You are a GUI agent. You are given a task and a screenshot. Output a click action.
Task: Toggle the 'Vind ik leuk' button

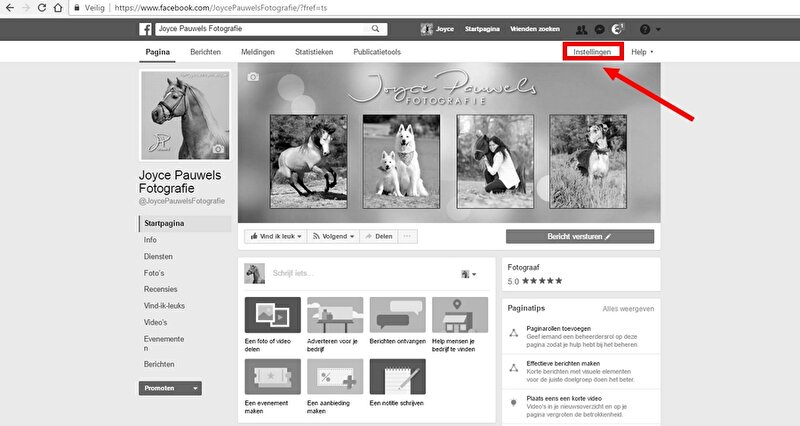click(270, 237)
